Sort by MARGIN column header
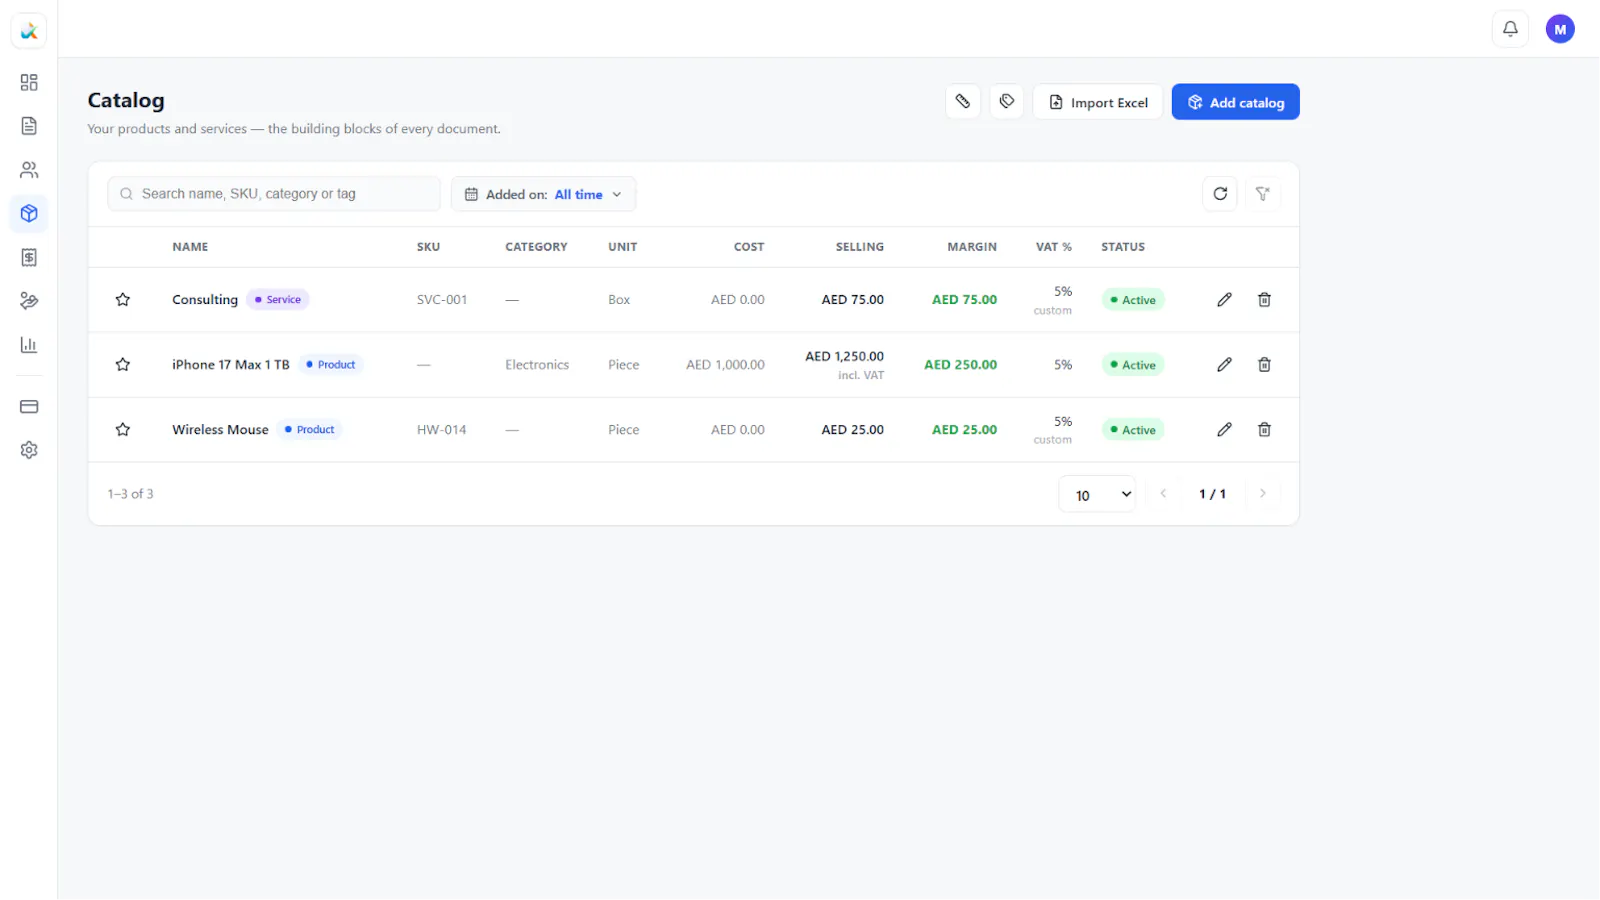The image size is (1600, 900). click(972, 247)
